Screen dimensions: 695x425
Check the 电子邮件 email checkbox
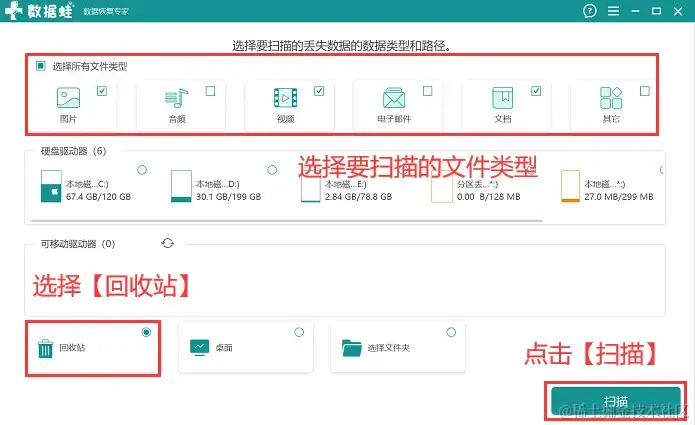click(x=428, y=91)
